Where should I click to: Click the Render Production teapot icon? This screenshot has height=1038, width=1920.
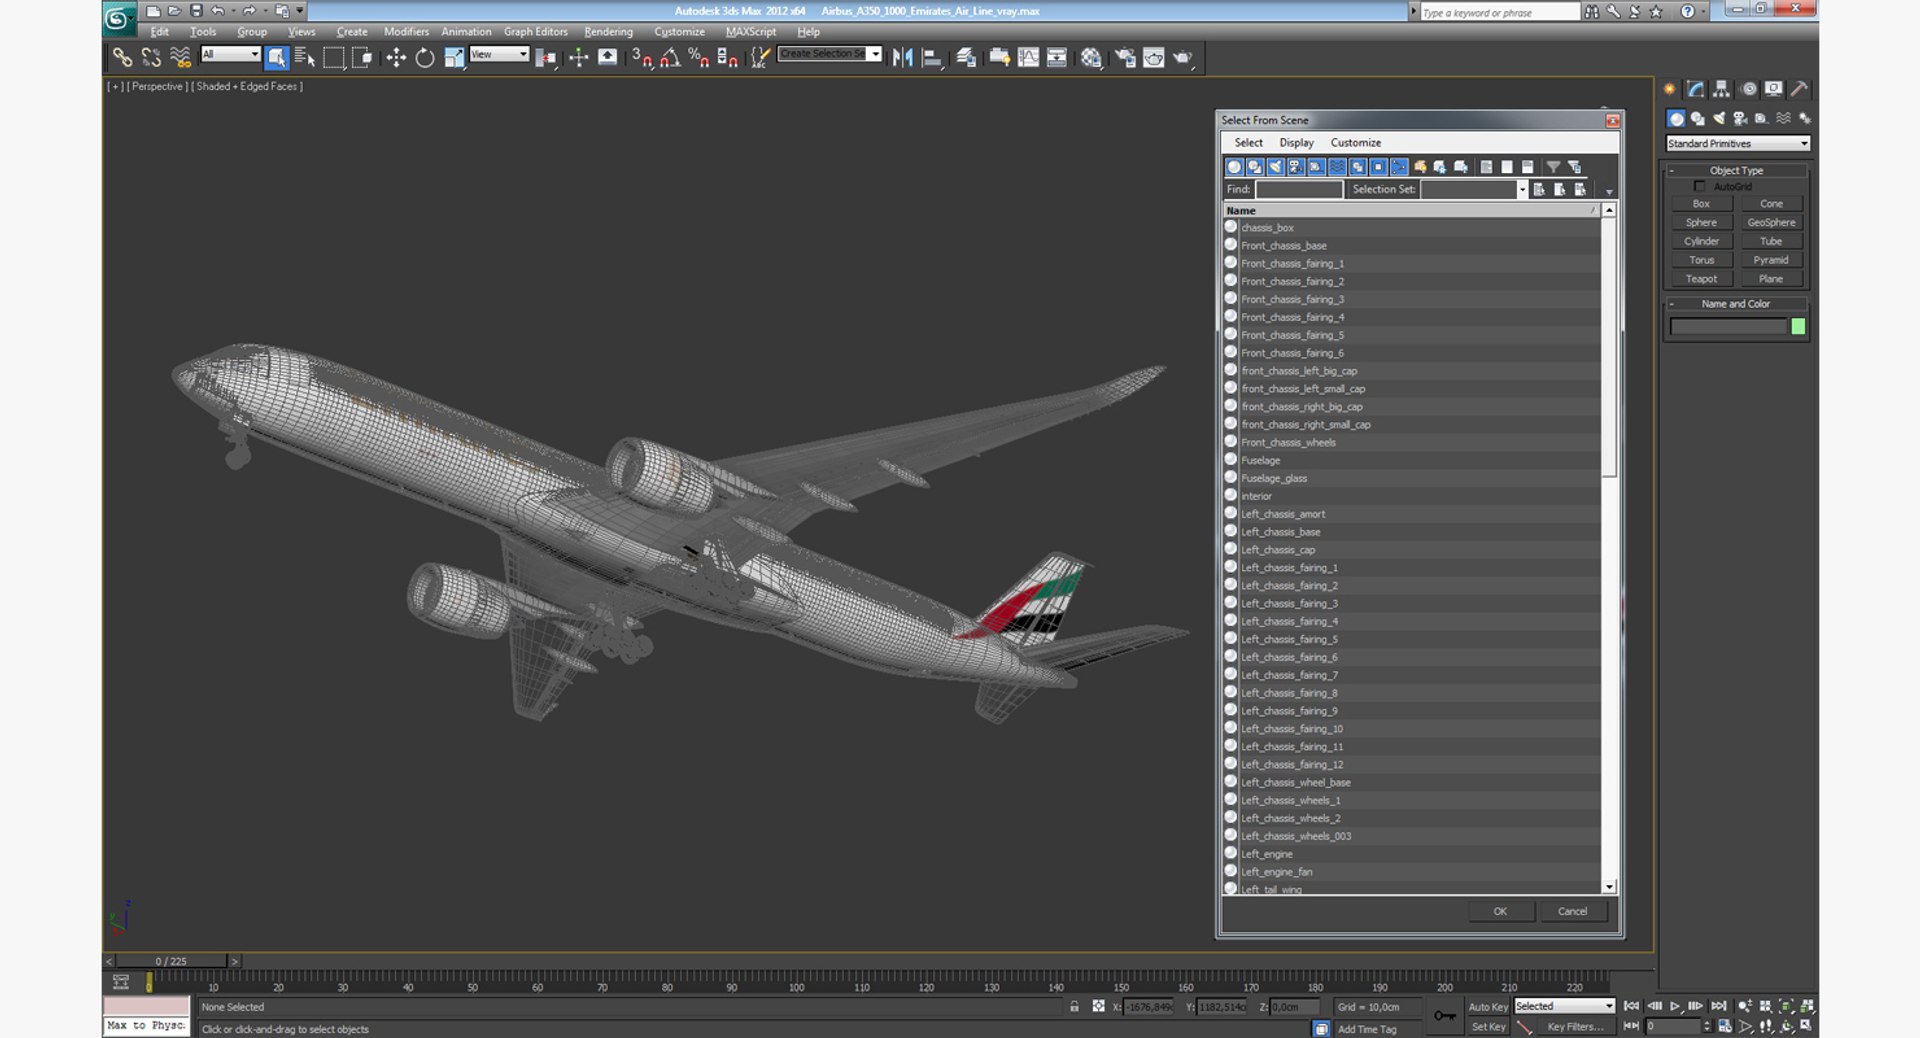(1182, 58)
